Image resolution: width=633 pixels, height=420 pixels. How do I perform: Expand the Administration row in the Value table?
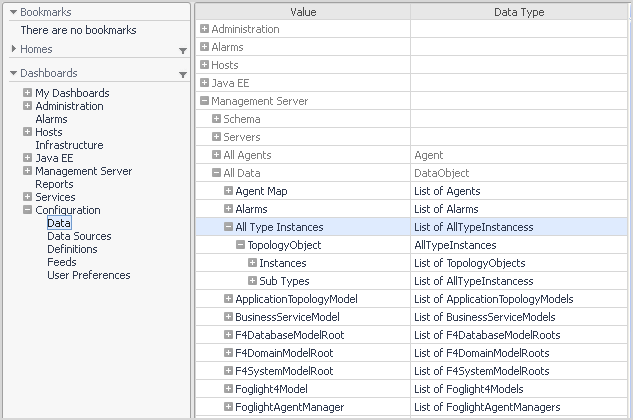click(204, 29)
